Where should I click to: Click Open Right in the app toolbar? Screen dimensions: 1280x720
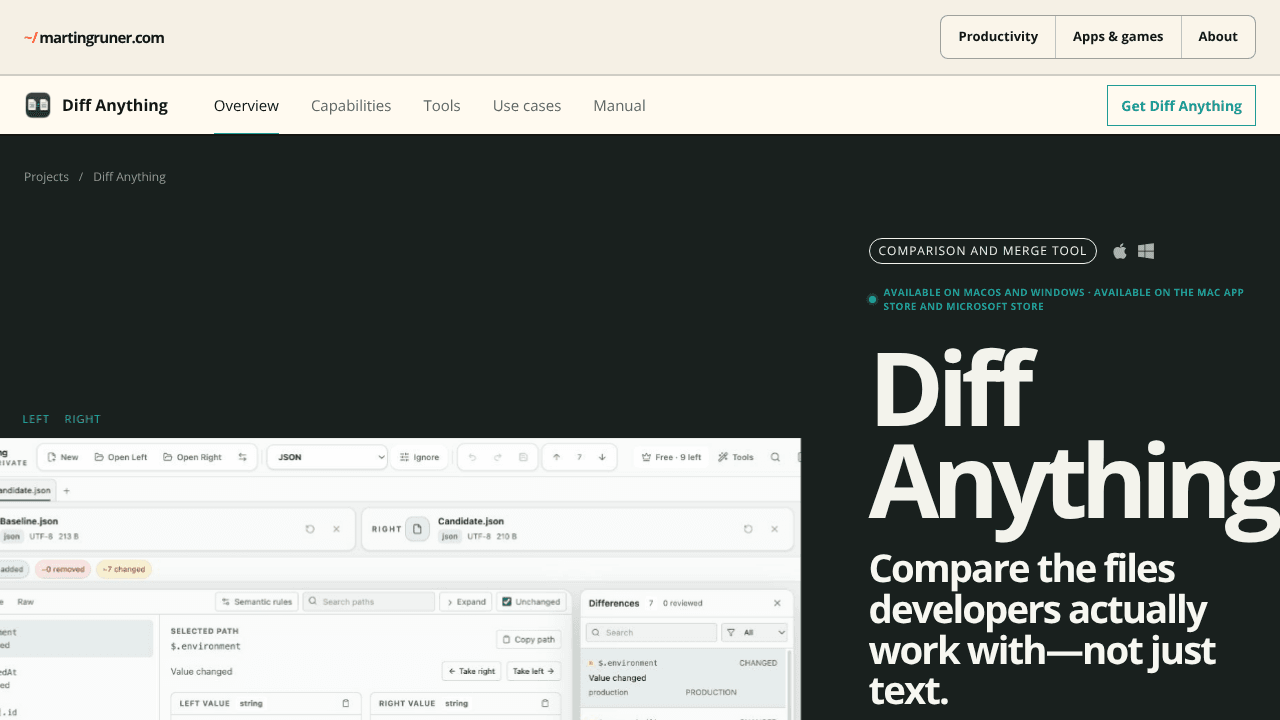pos(192,457)
